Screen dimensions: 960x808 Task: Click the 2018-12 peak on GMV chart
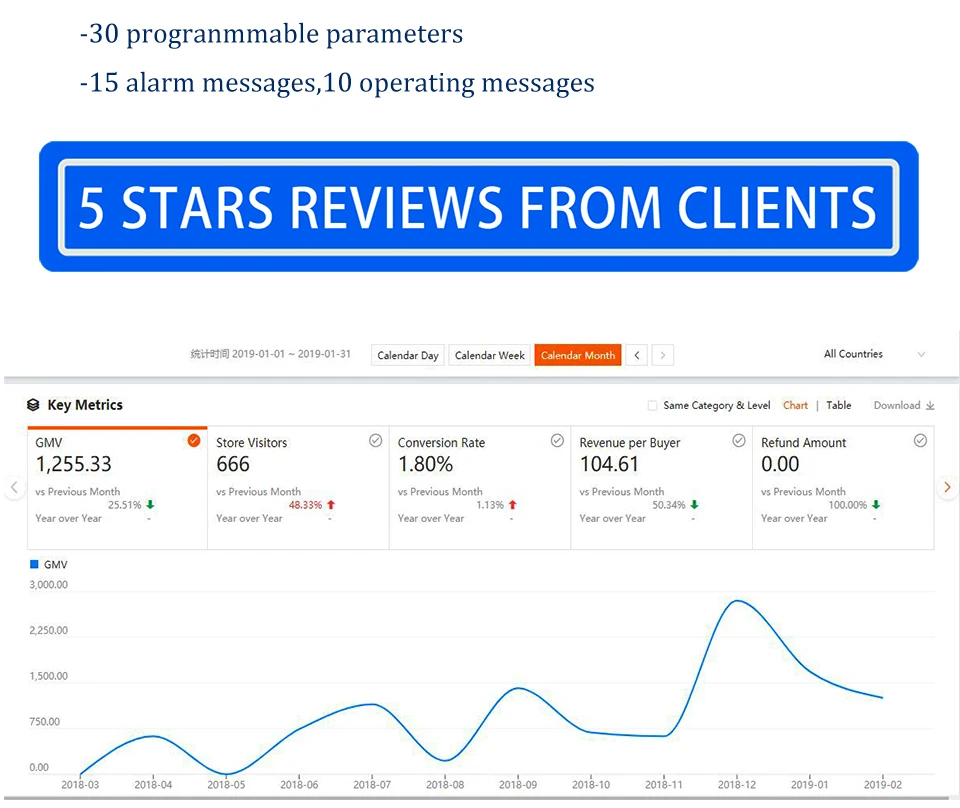(738, 601)
